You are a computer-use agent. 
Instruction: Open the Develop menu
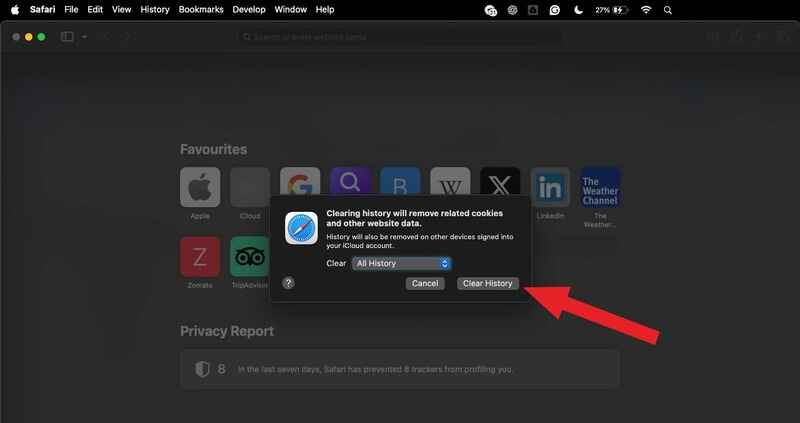click(x=249, y=10)
